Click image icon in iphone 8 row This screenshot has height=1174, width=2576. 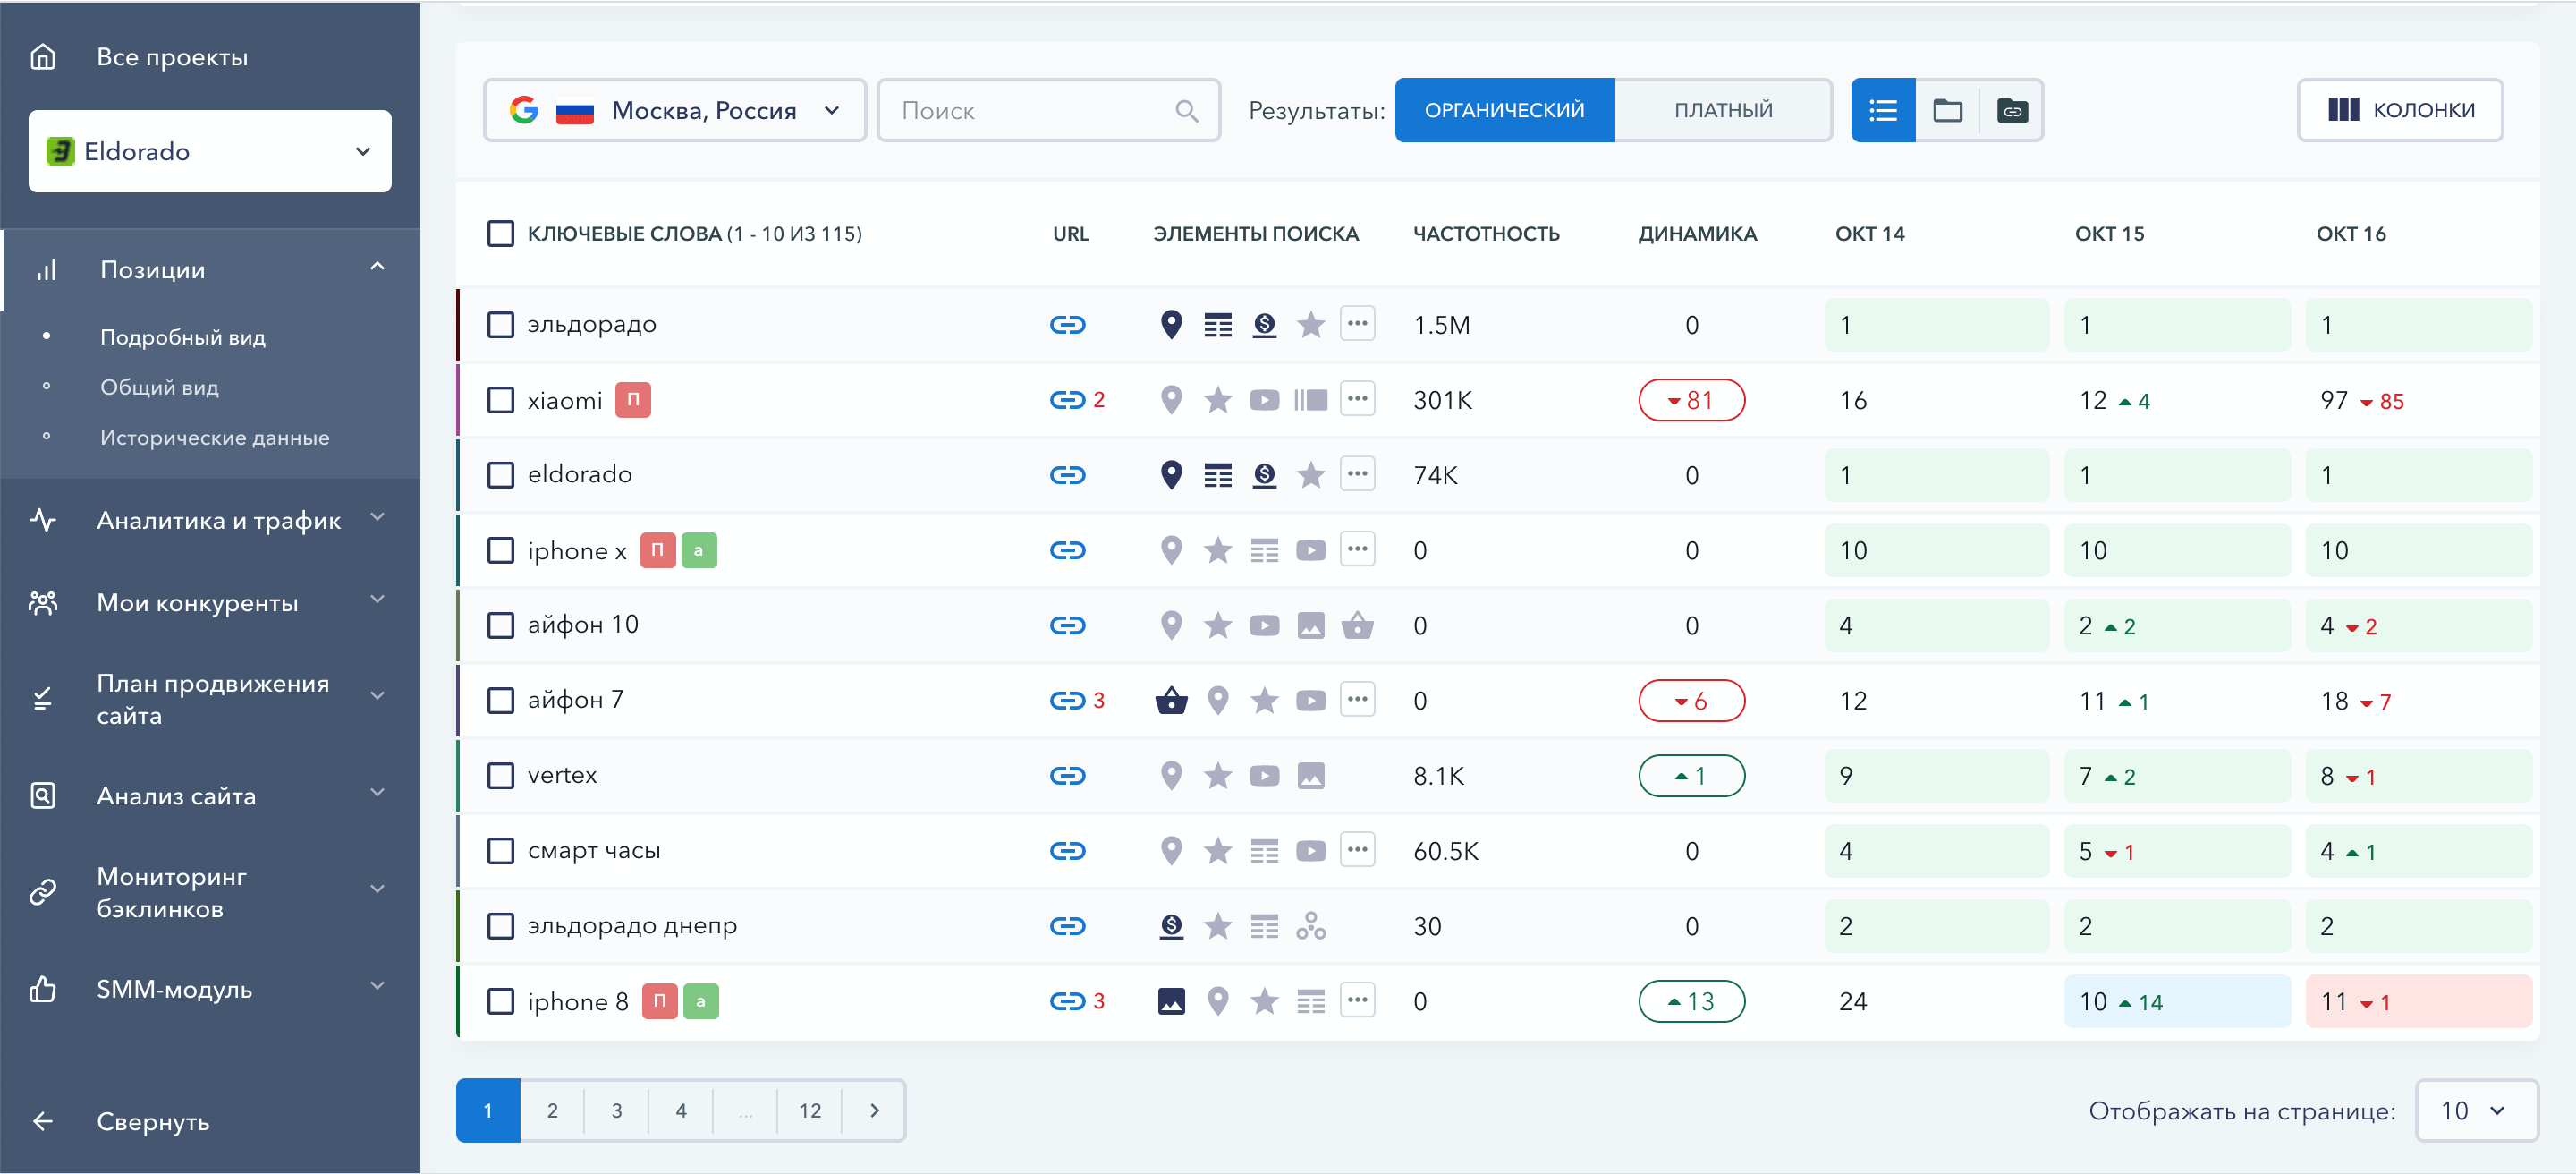click(1171, 1001)
